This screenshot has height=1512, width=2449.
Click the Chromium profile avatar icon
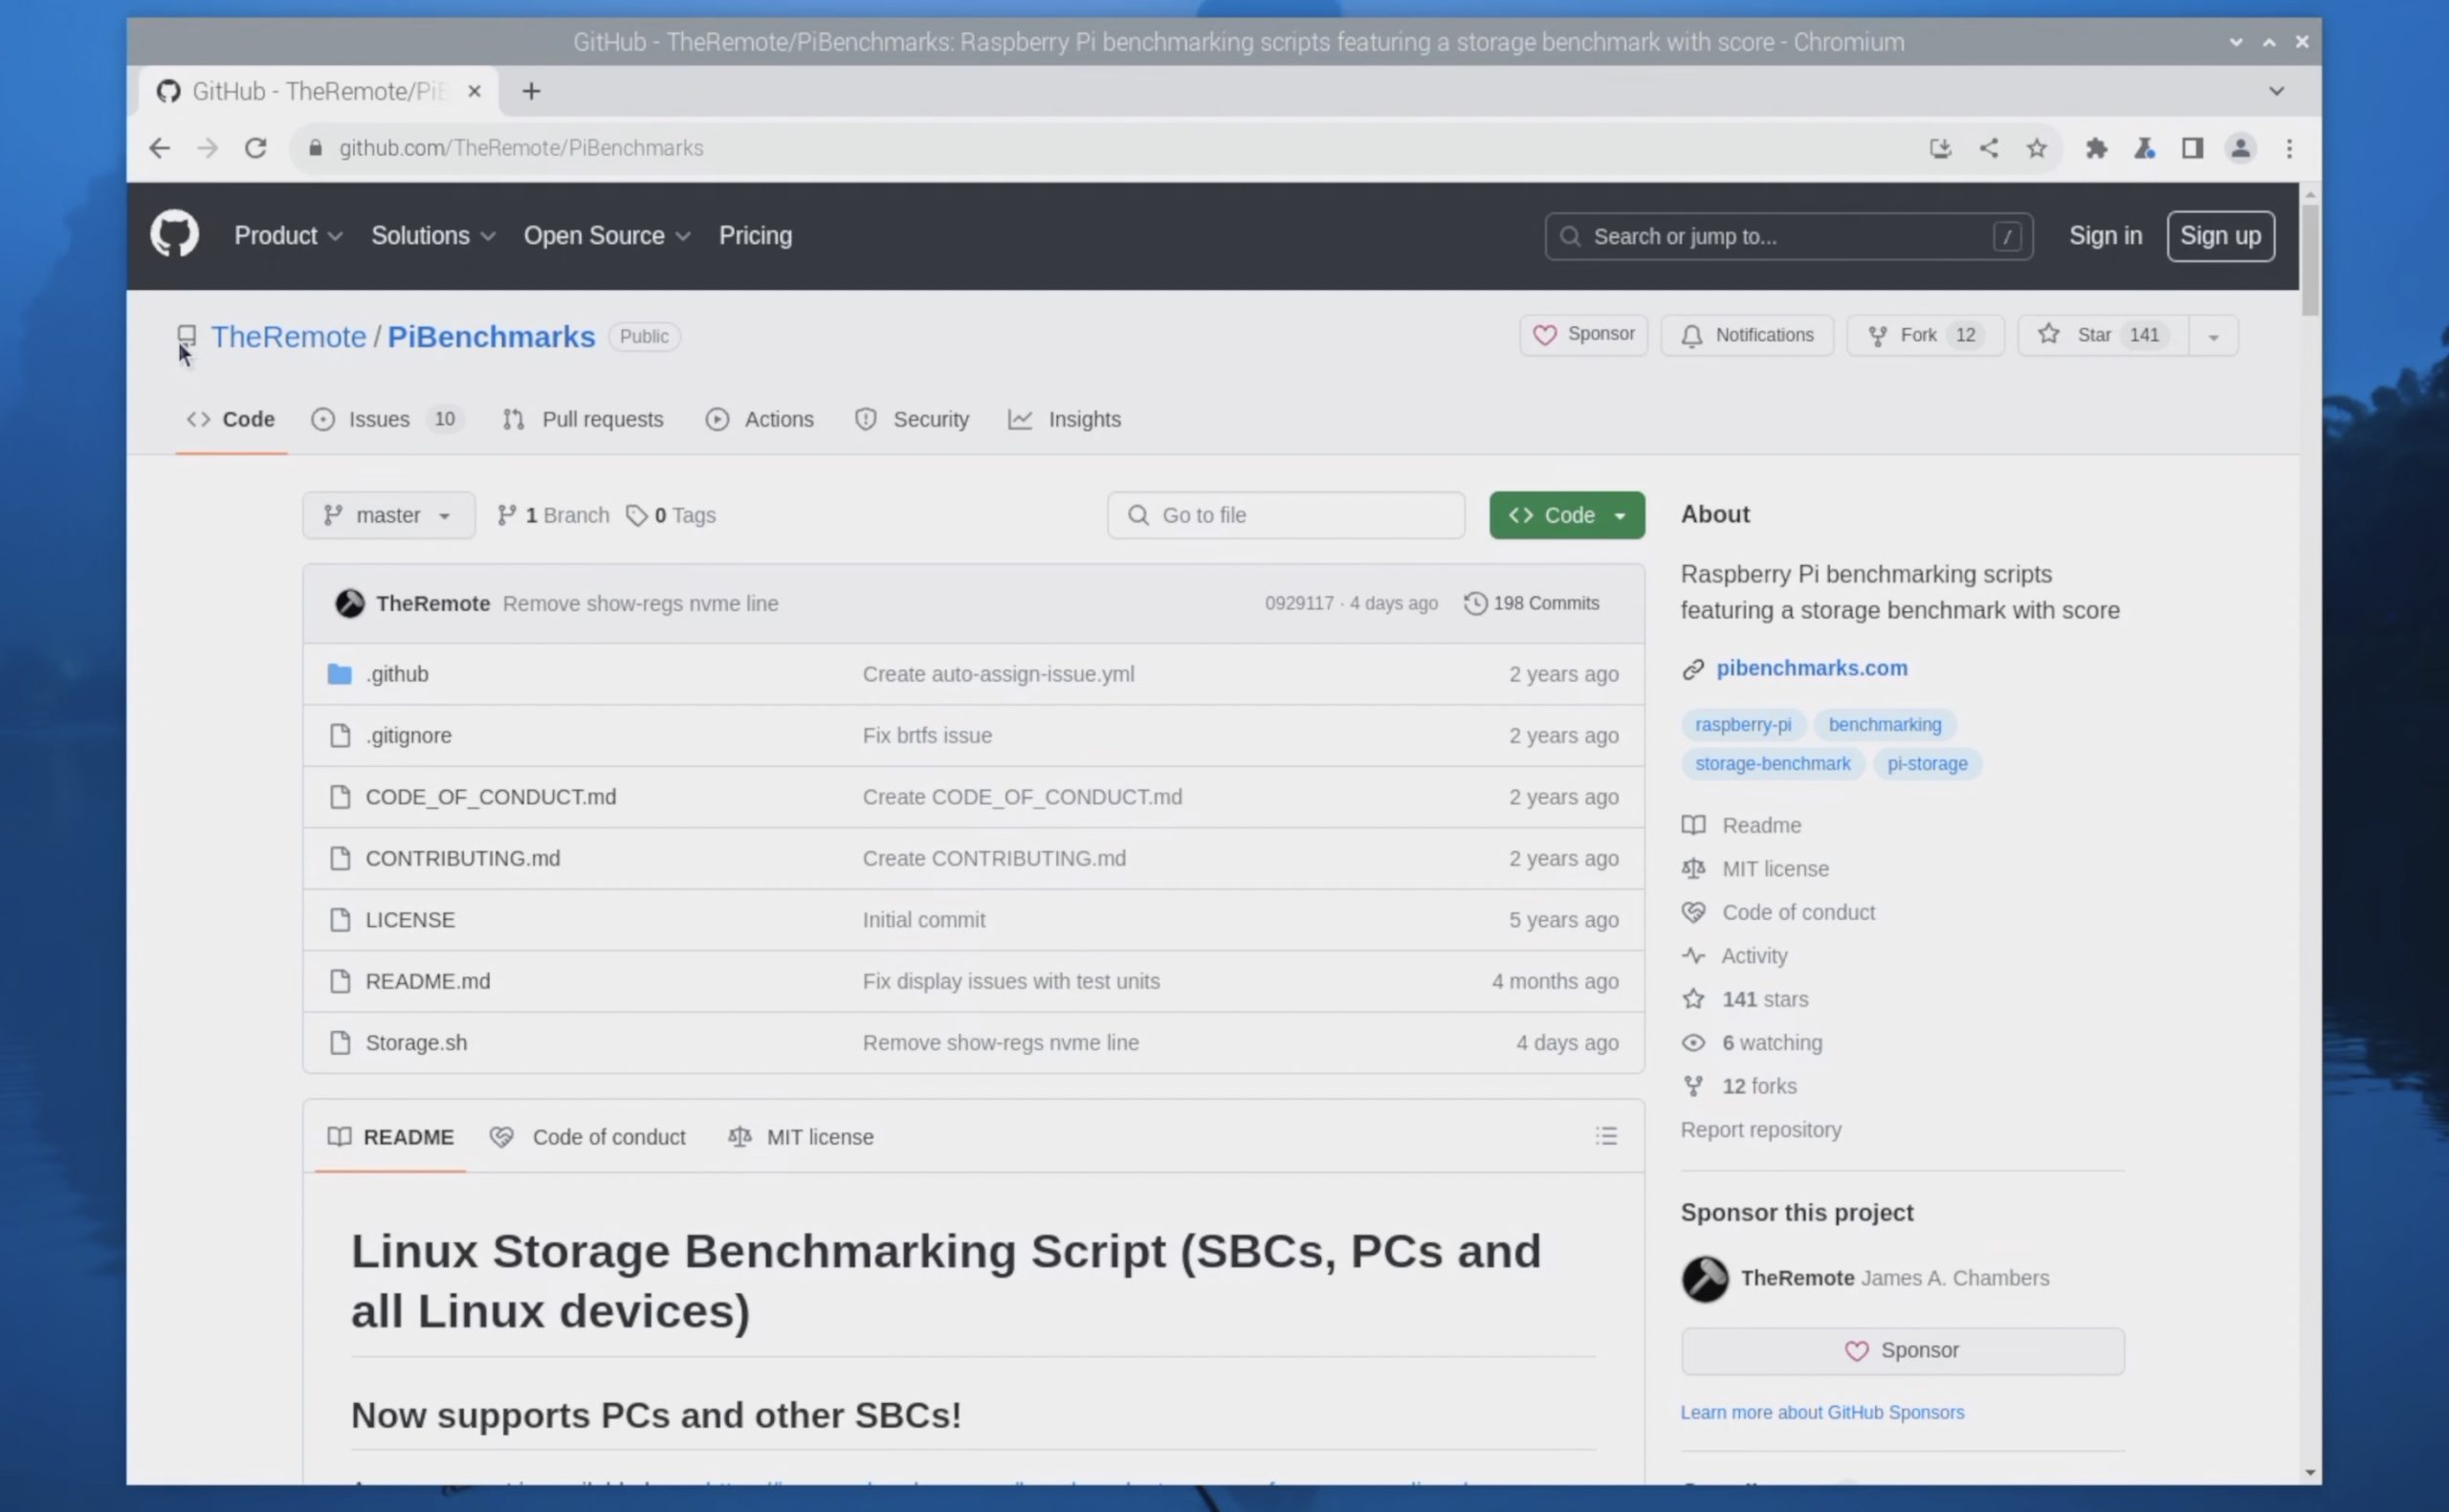point(2240,148)
